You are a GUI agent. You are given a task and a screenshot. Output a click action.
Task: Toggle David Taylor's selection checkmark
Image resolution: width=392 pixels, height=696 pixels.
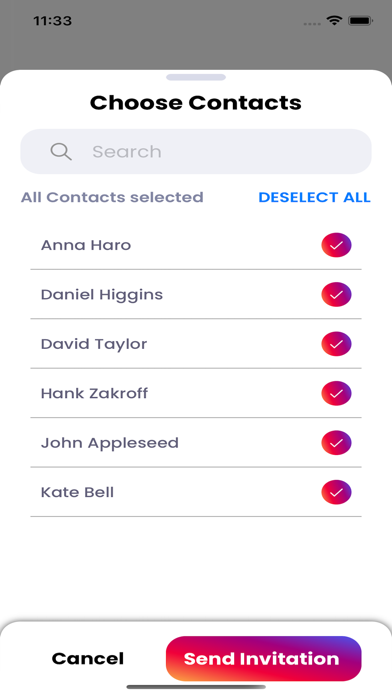(337, 344)
